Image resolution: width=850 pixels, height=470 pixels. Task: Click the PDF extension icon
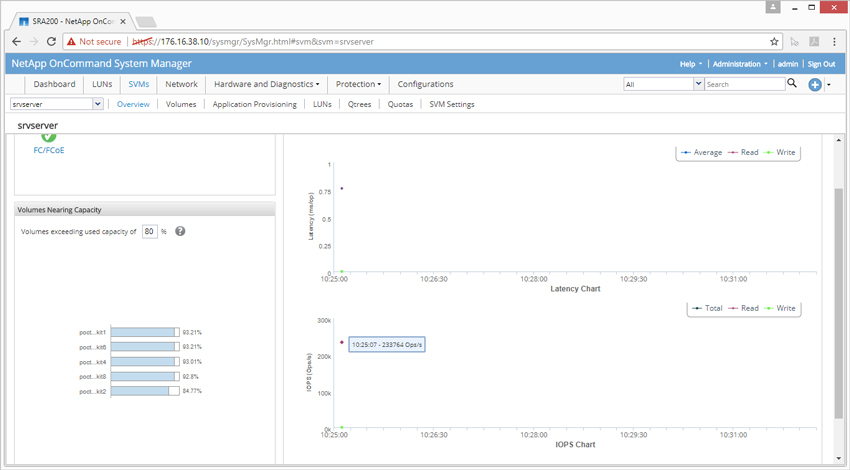(814, 42)
